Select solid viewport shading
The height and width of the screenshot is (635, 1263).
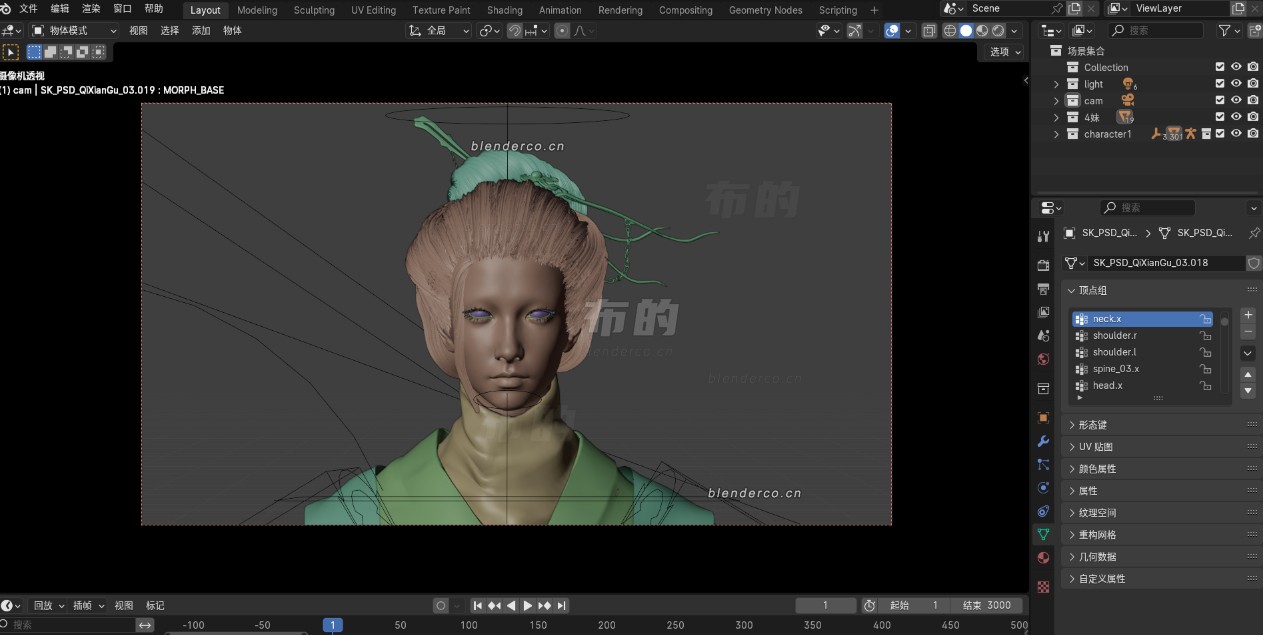point(966,31)
